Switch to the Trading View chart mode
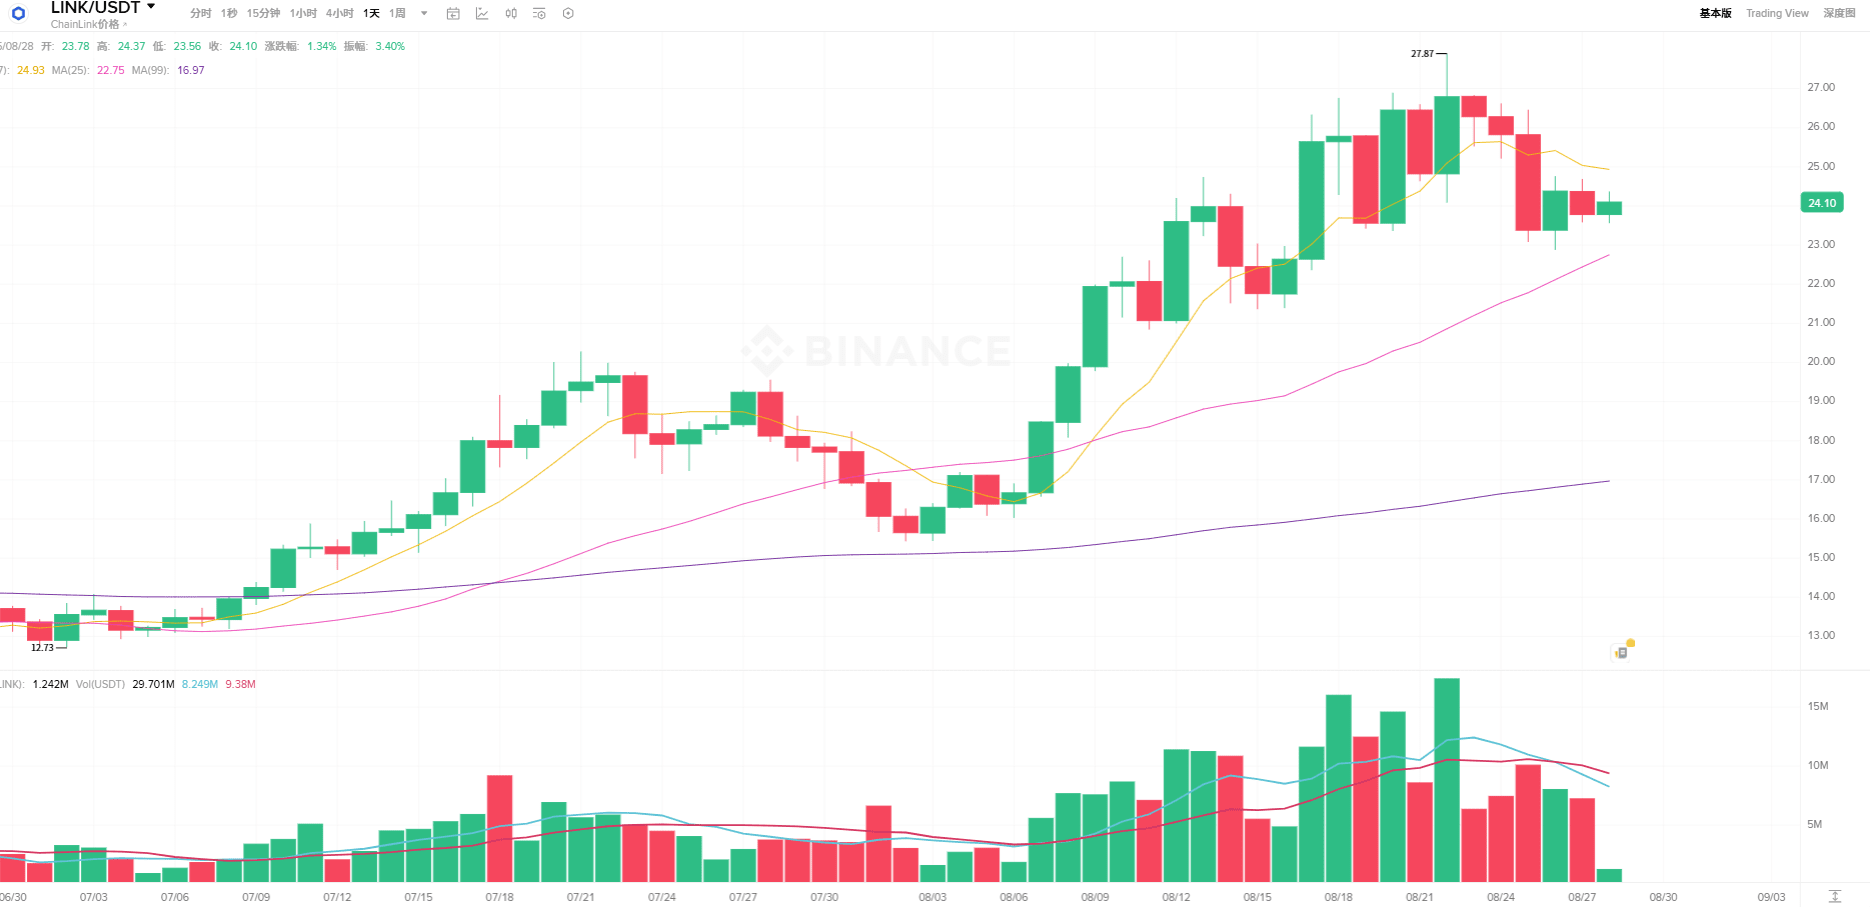The height and width of the screenshot is (907, 1870). 1777,14
